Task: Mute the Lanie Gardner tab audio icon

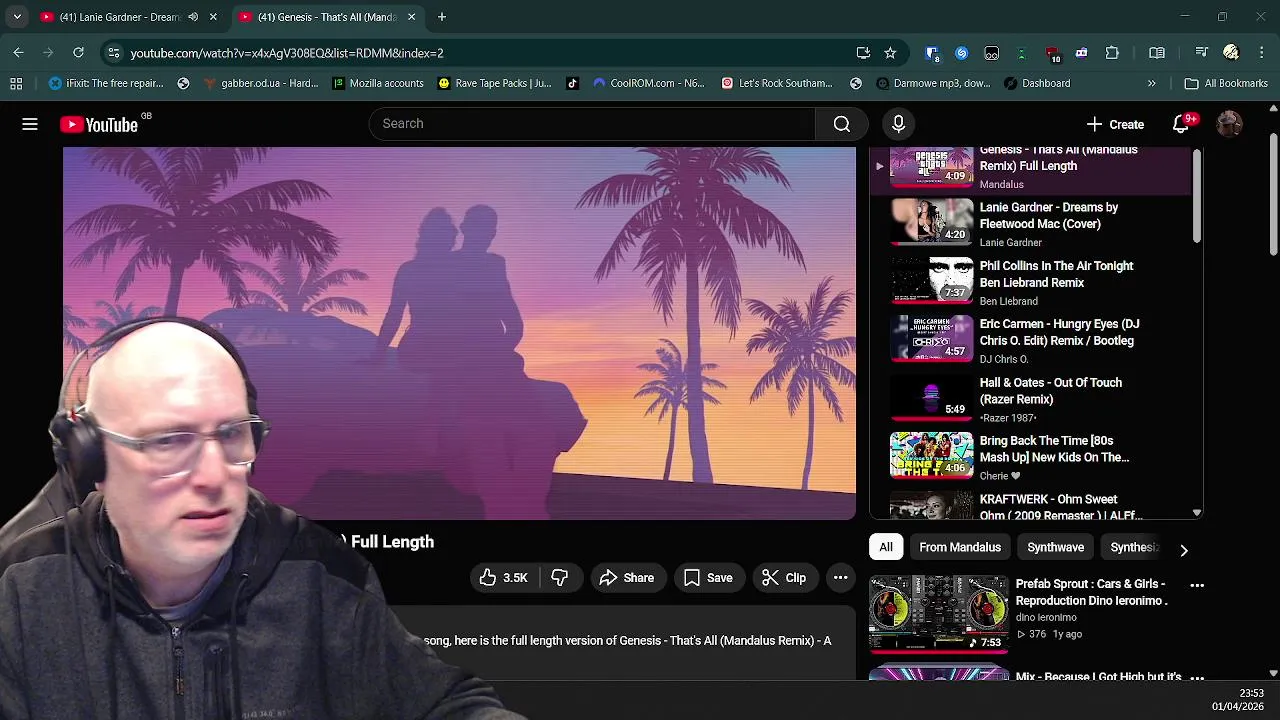Action: point(193,17)
